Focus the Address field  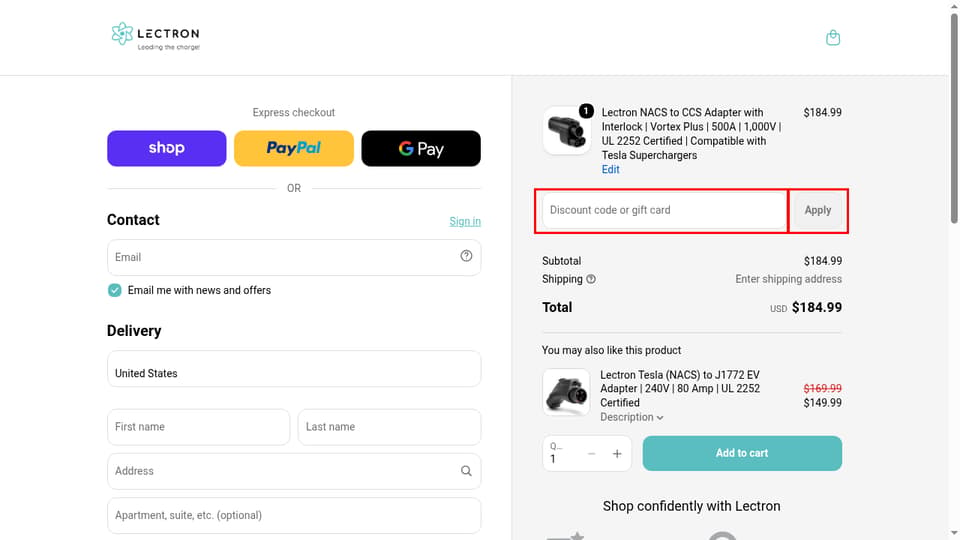point(294,471)
